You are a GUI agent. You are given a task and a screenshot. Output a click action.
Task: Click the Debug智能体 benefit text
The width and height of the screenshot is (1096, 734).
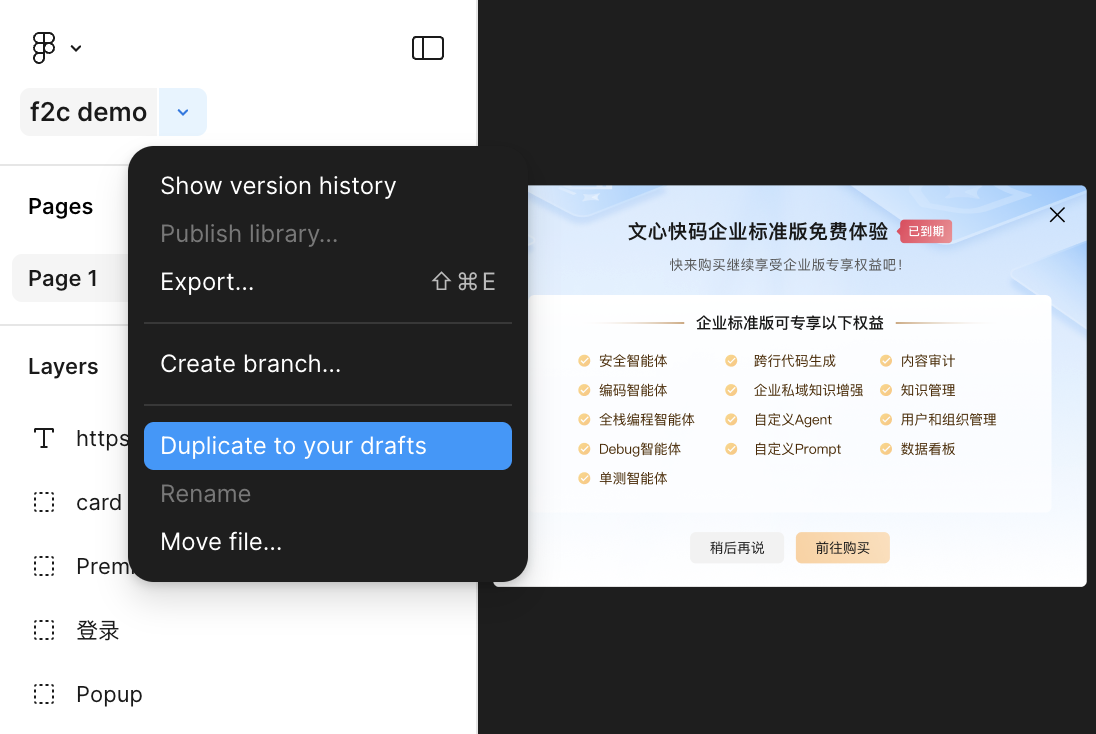tap(640, 449)
